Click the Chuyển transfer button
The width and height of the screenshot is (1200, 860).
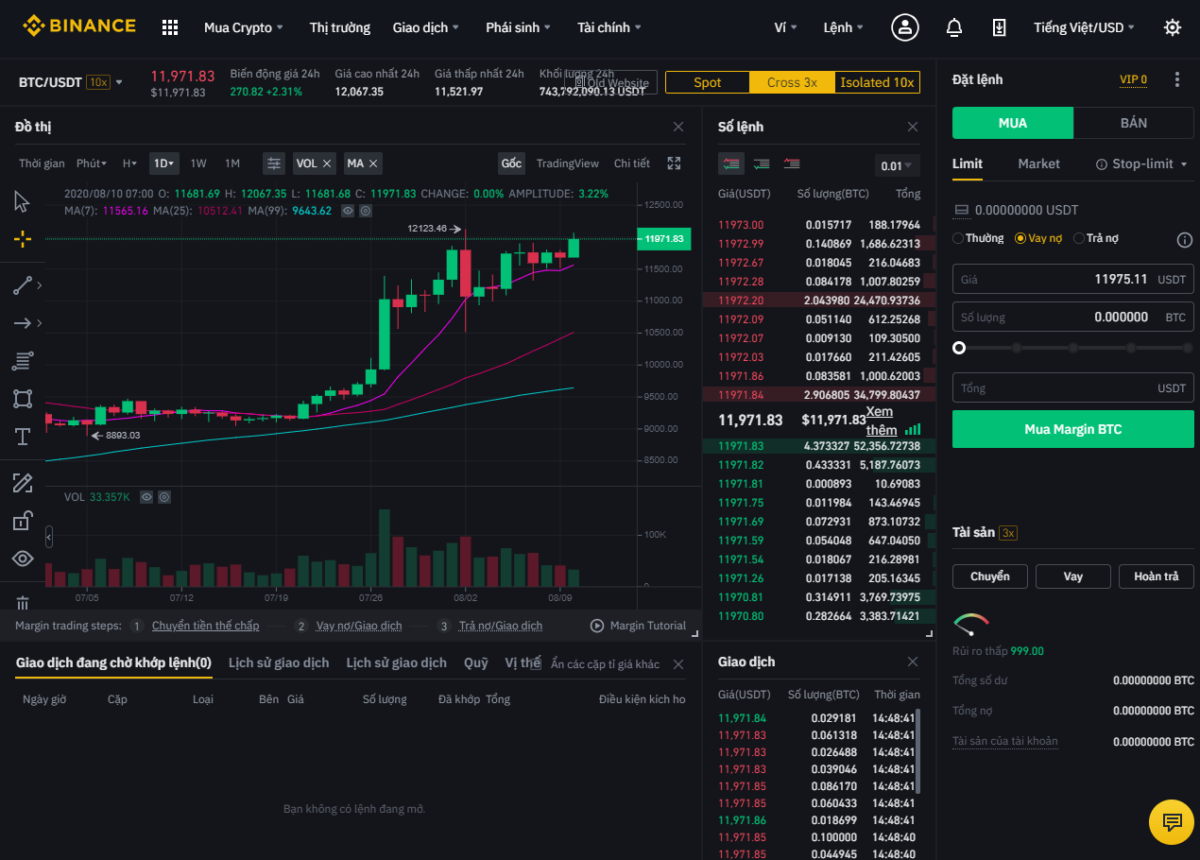click(x=990, y=576)
